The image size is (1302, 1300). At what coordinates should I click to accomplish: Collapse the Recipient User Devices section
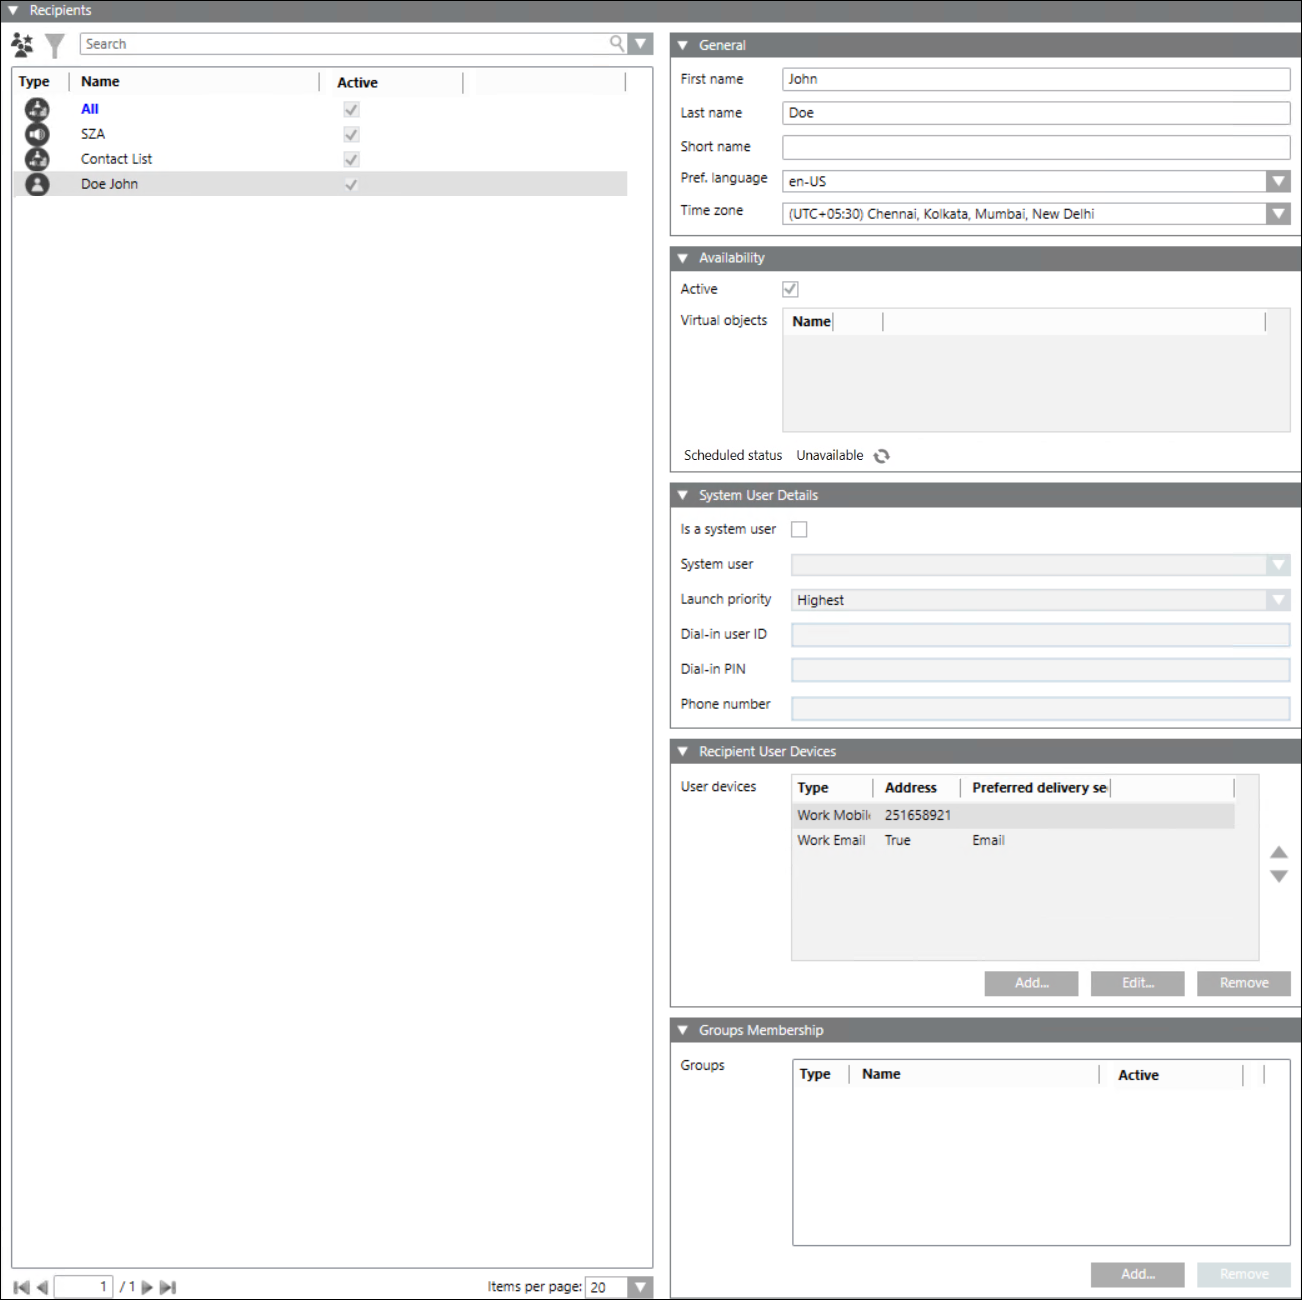pyautogui.click(x=683, y=751)
